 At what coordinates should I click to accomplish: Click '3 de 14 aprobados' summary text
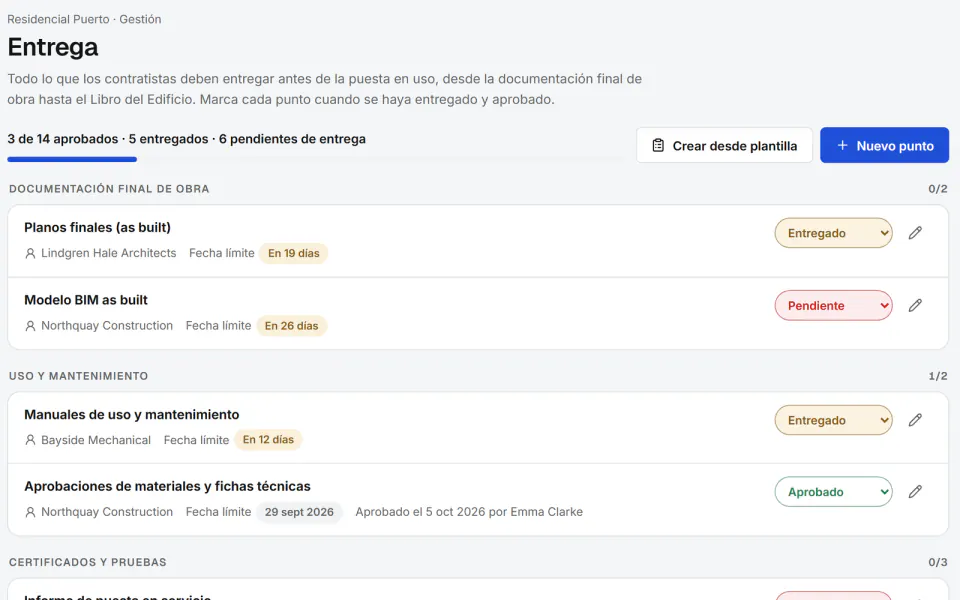coord(62,139)
